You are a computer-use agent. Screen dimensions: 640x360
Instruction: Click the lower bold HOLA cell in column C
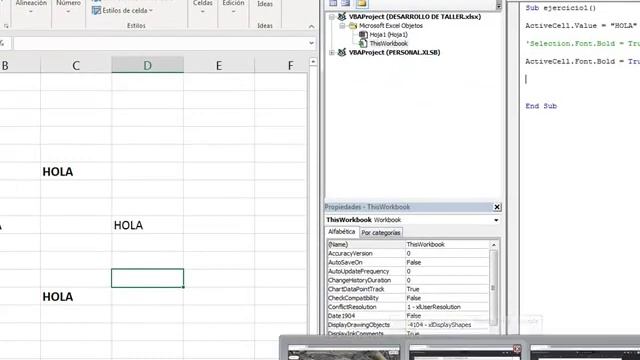(76, 296)
